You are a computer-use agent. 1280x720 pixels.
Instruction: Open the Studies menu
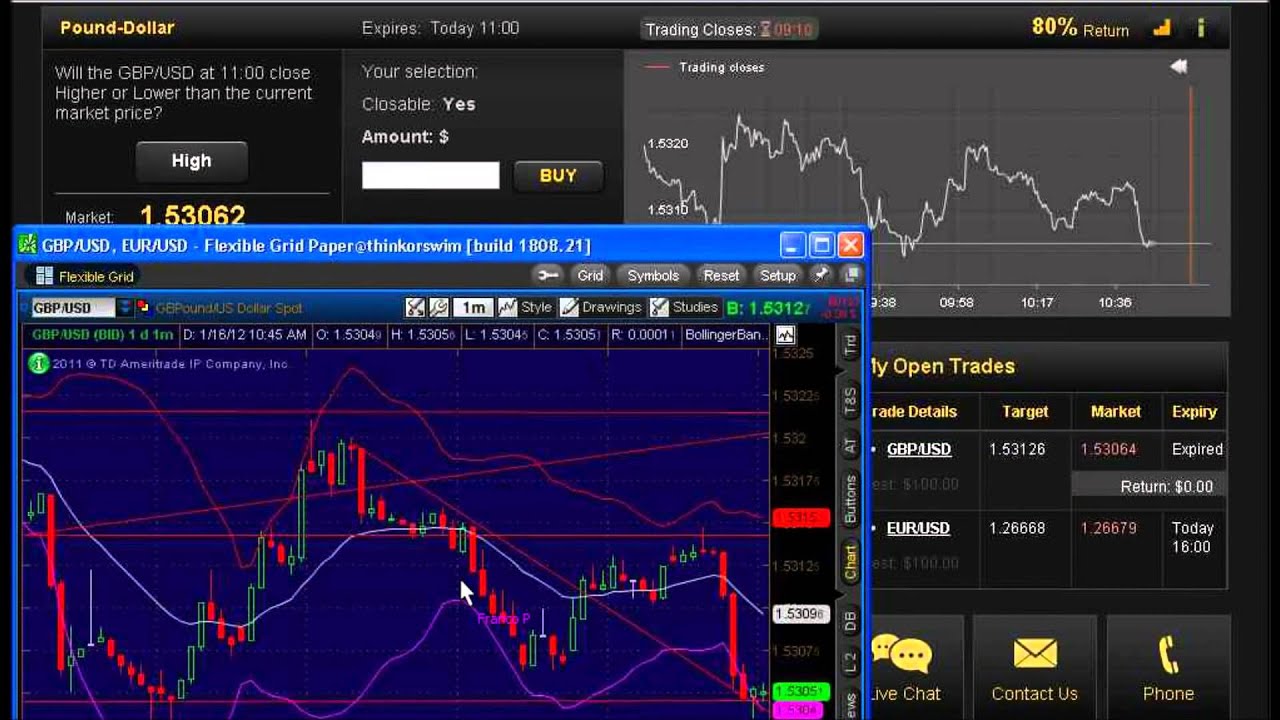click(x=684, y=308)
